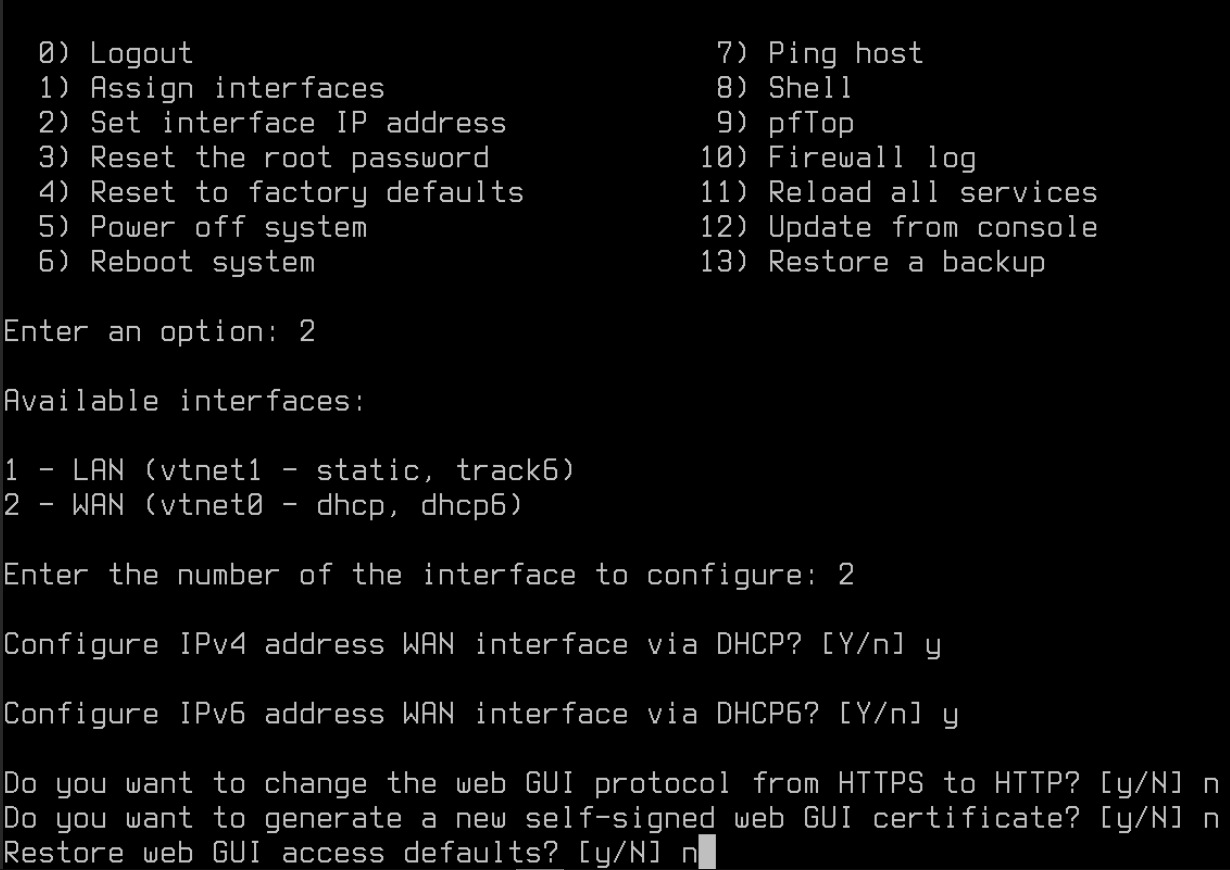Image resolution: width=1230 pixels, height=870 pixels.
Task: Click the Firewall log option
Action: [x=870, y=158]
